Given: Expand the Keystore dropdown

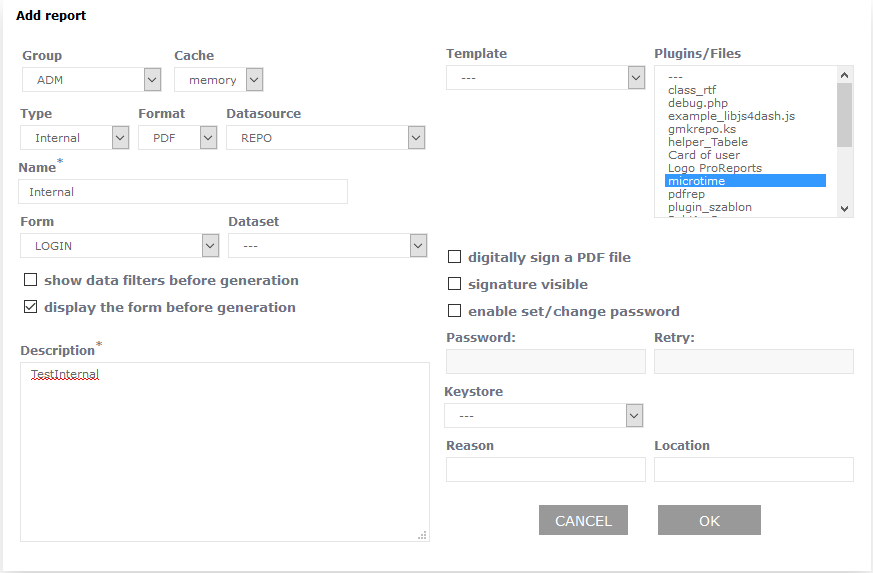Looking at the screenshot, I should point(544,416).
